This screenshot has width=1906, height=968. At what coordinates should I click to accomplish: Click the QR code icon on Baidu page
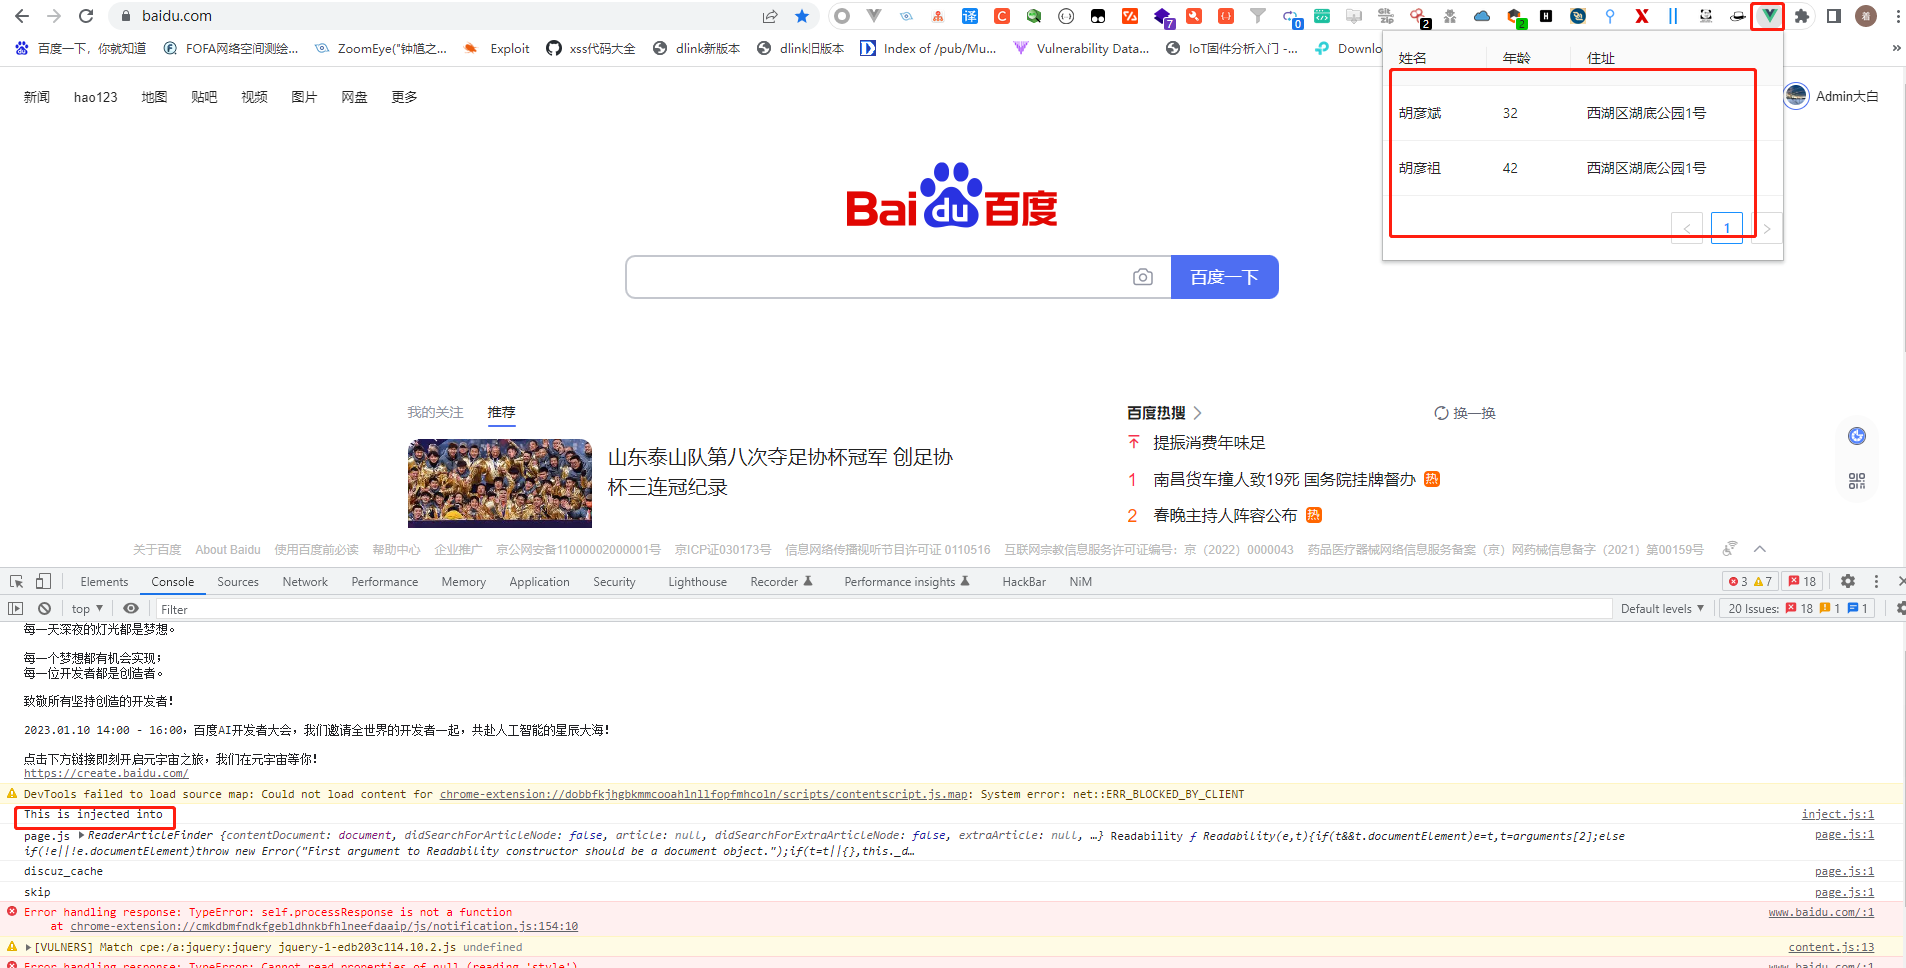click(1857, 481)
